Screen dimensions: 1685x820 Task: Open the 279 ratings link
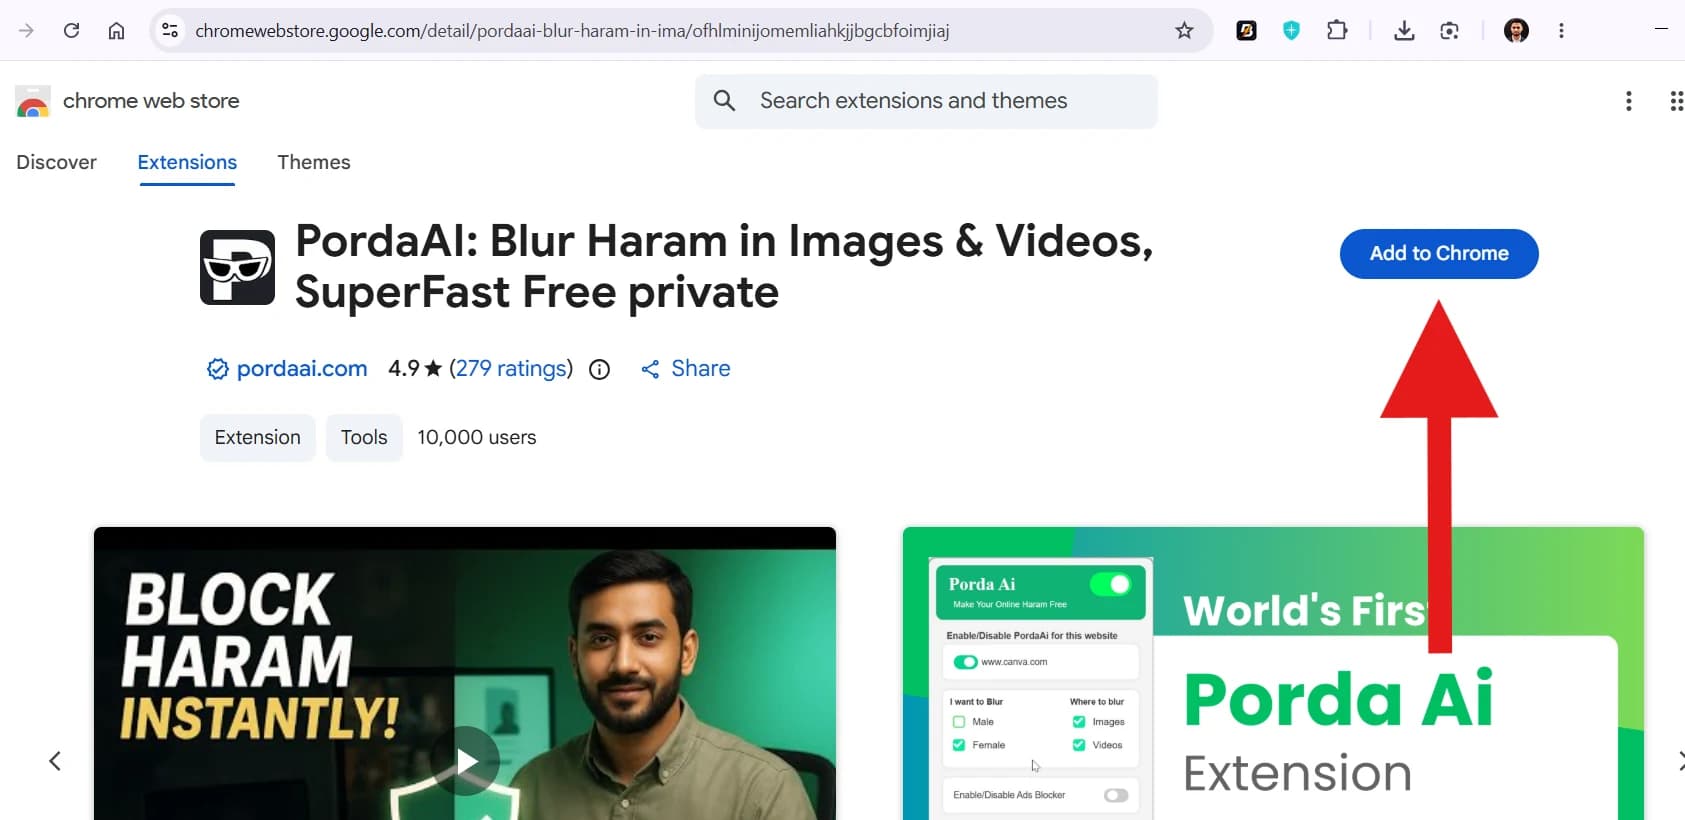click(x=511, y=368)
